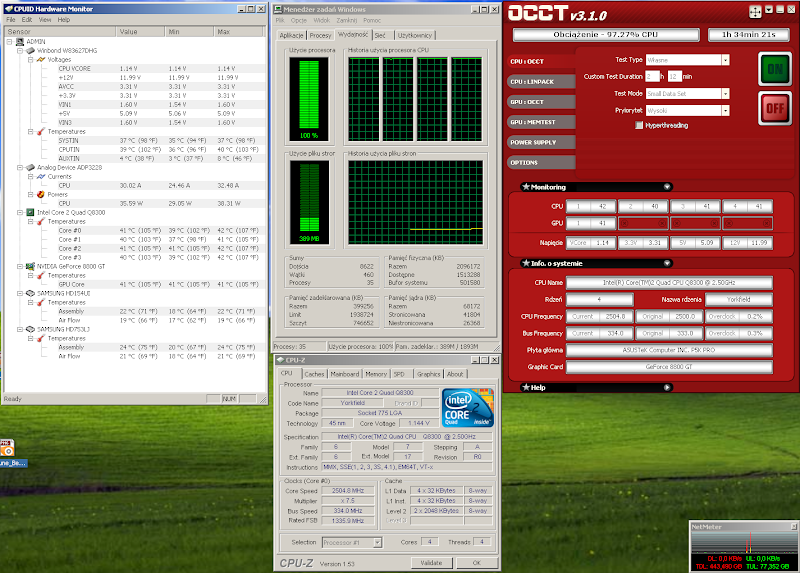Screen dimensions: 800x573
Task: Collapse the Info. o systemie section
Action: point(667,263)
